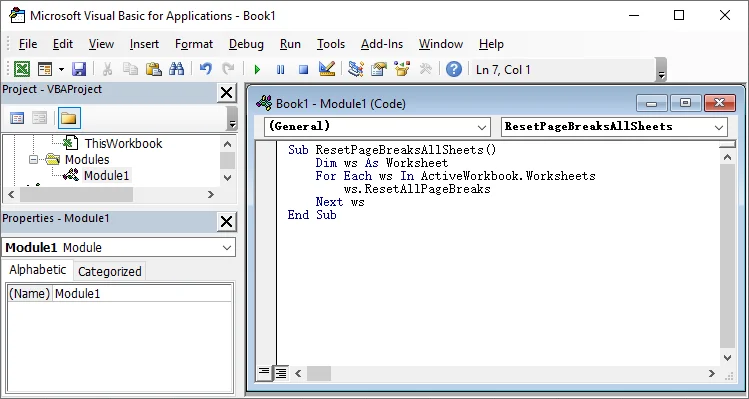Open the toolbar options overflow arrow
This screenshot has width=749, height=399.
coord(662,70)
